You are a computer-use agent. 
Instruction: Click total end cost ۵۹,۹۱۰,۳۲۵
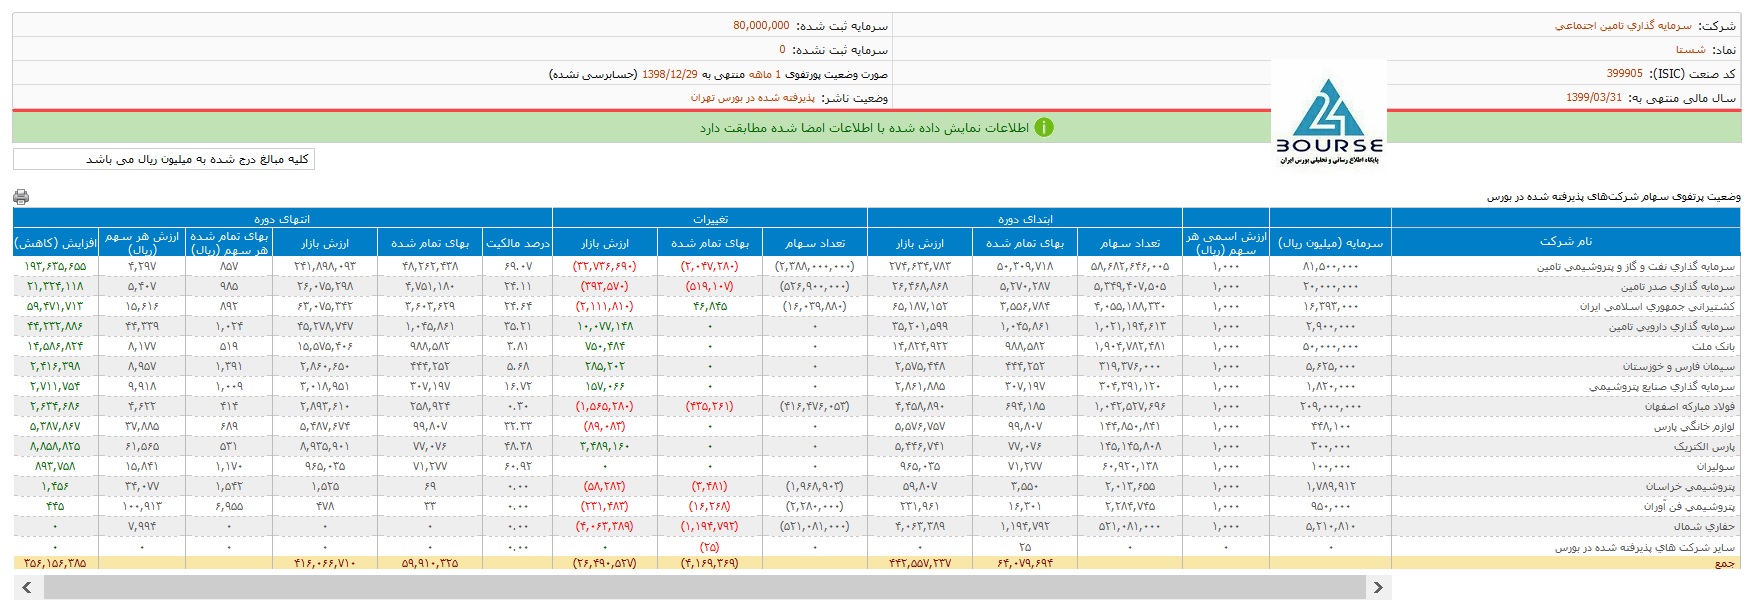(430, 563)
